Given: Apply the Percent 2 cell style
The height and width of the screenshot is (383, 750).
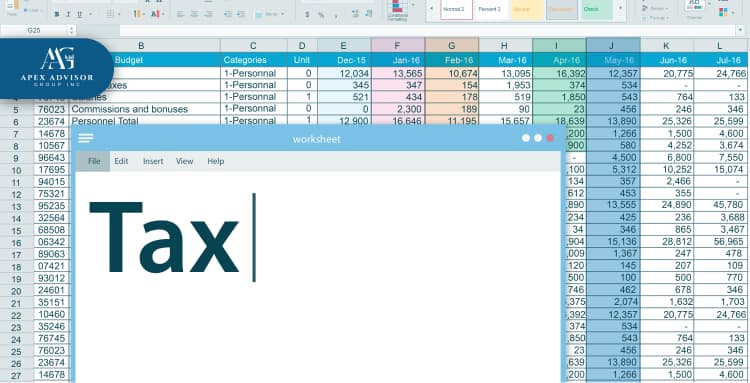Looking at the screenshot, I should tap(491, 10).
